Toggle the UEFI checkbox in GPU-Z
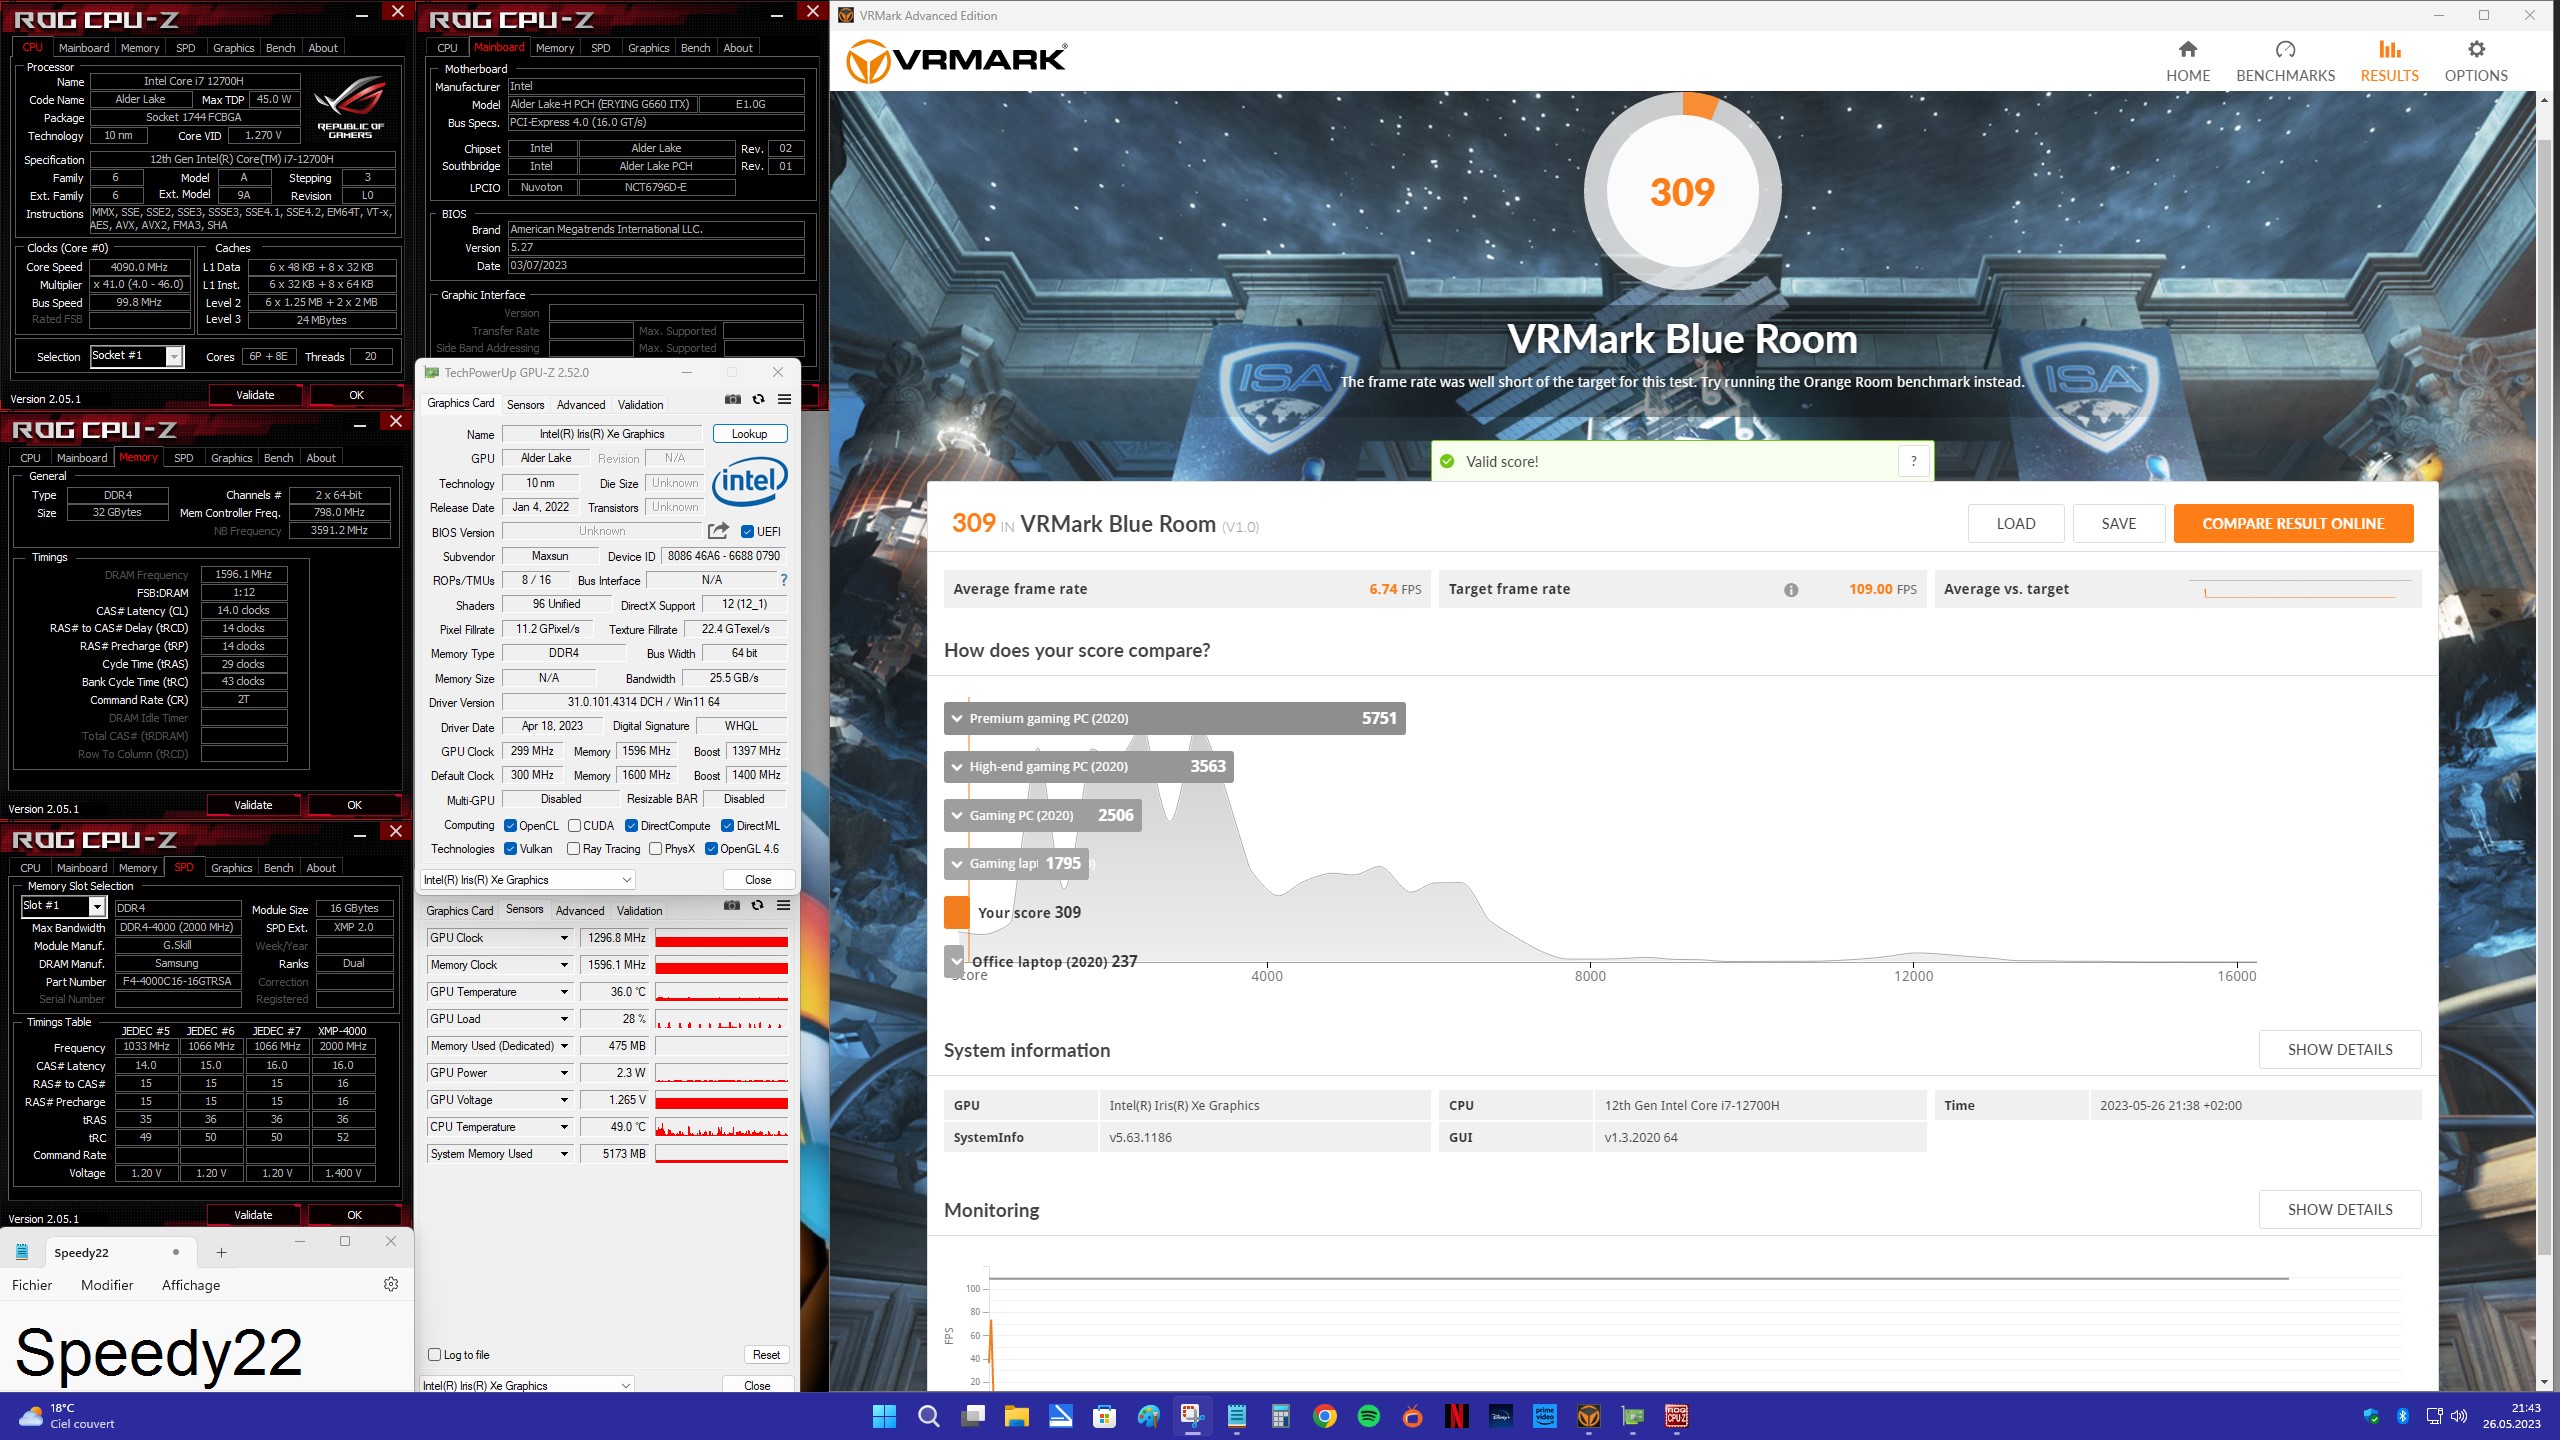 (x=747, y=532)
